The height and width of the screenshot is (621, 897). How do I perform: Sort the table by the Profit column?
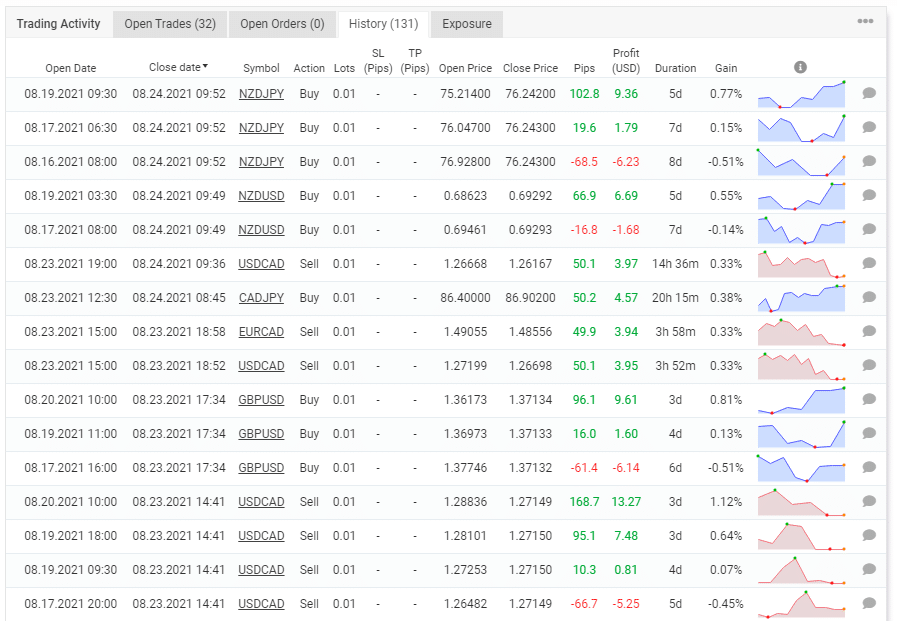pyautogui.click(x=624, y=62)
